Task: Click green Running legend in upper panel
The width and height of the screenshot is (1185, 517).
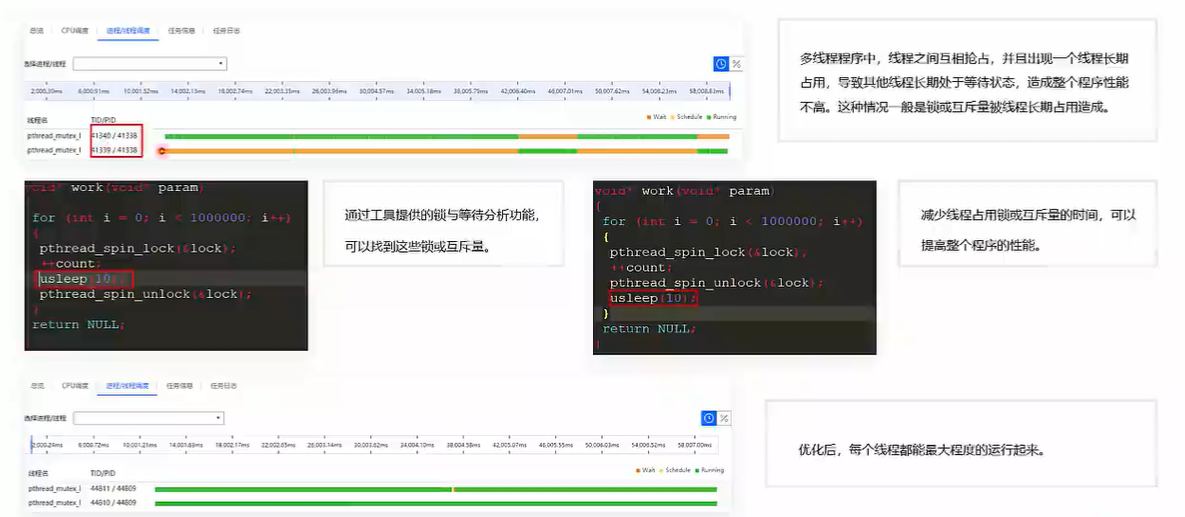Action: tap(721, 117)
